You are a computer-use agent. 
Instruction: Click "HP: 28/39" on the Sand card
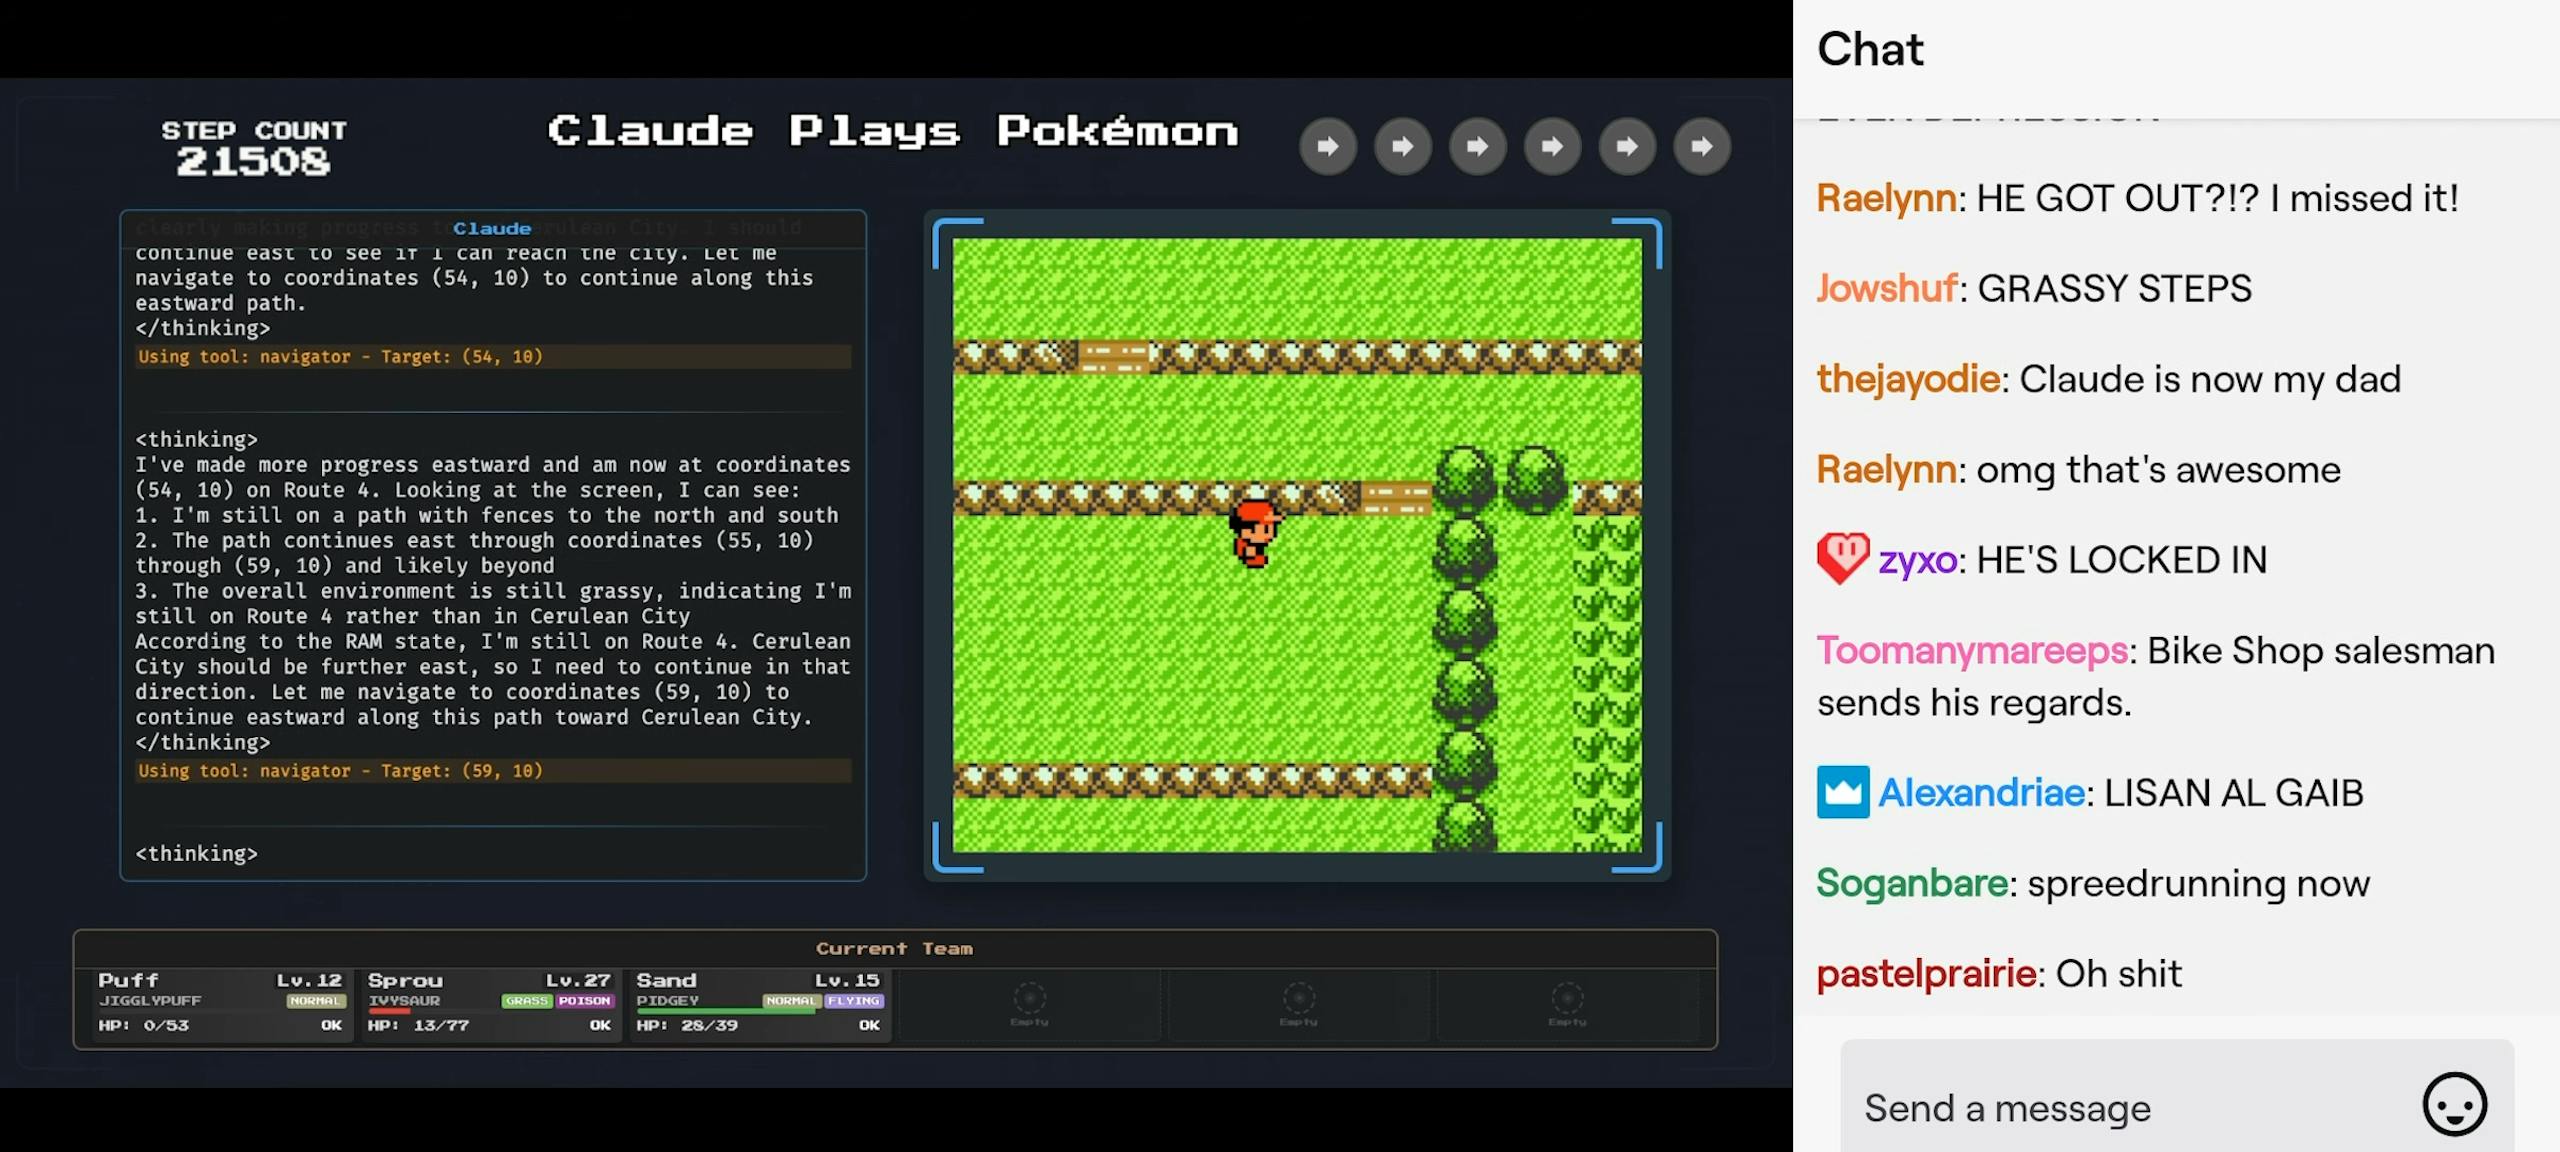coord(687,1025)
